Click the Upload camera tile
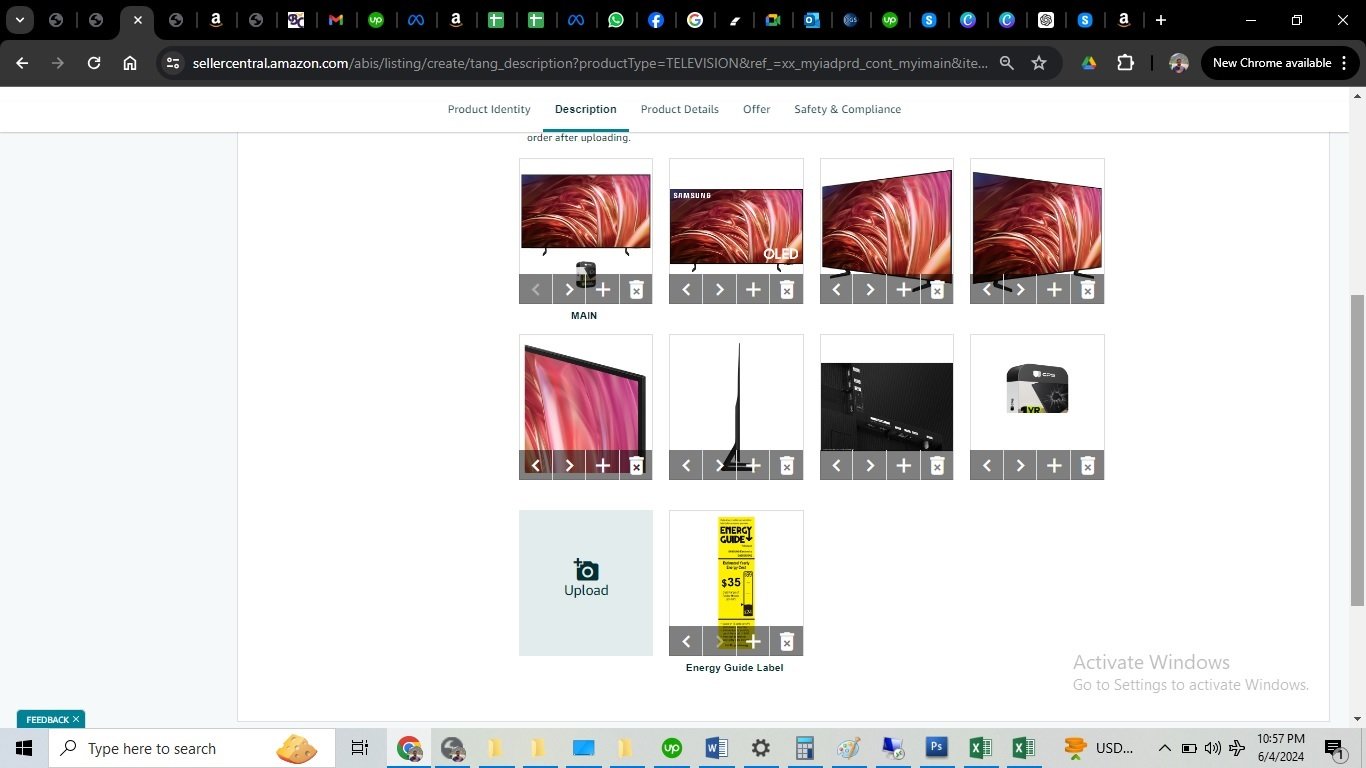Image resolution: width=1366 pixels, height=768 pixels. tap(586, 582)
